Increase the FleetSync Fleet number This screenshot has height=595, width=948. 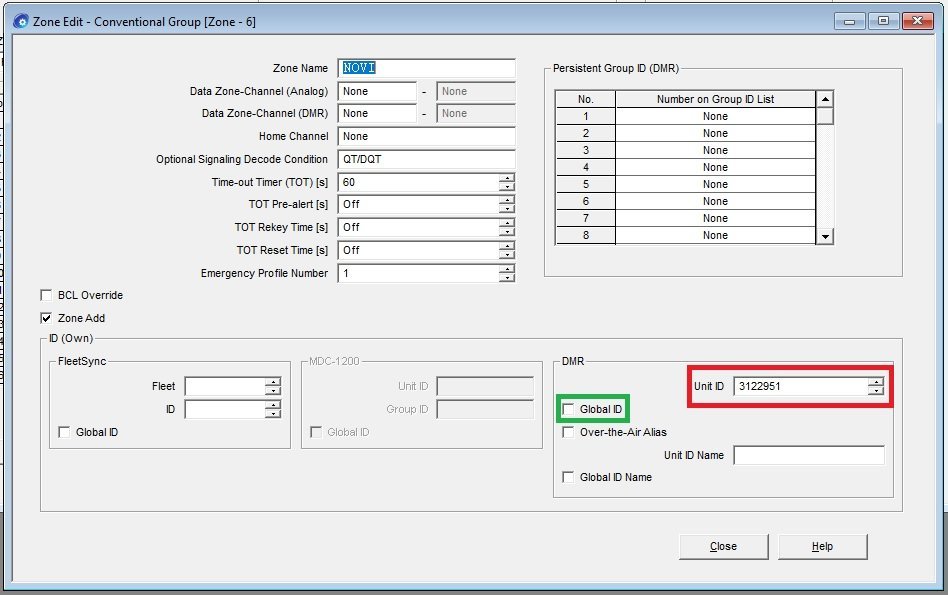pyautogui.click(x=273, y=381)
